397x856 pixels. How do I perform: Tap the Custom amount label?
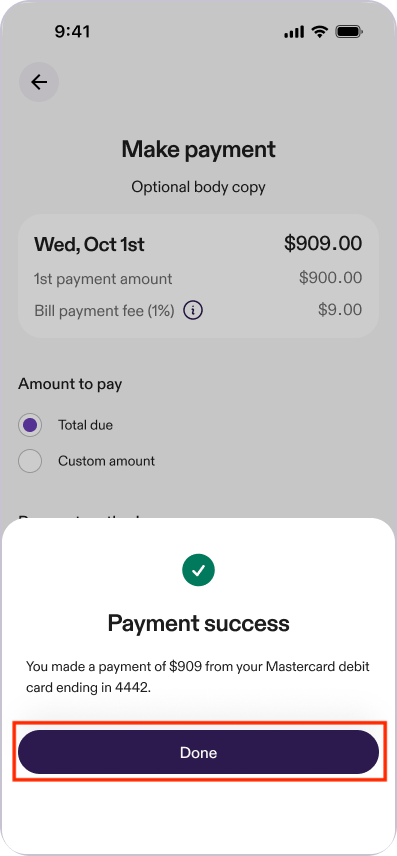pyautogui.click(x=106, y=461)
